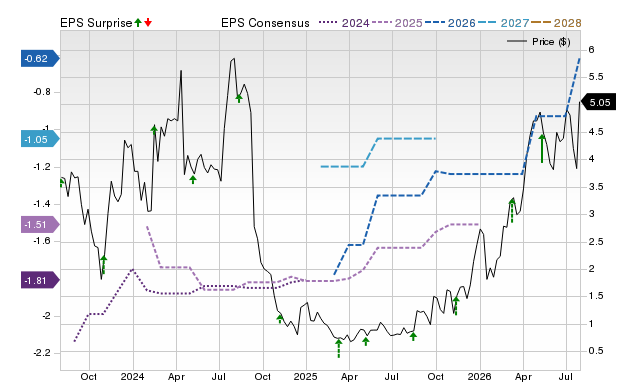Select the dashed surprise arrow near November 2023
The image size is (640, 382).
(x=104, y=264)
